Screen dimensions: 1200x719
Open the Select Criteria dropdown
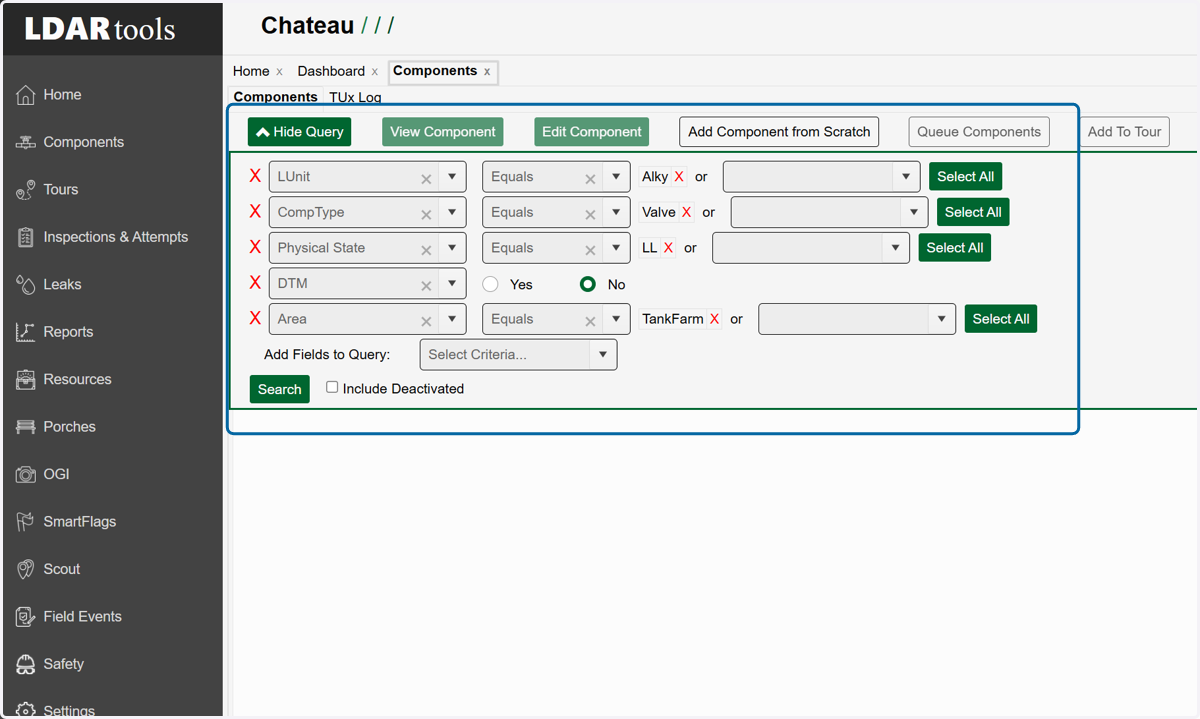point(518,354)
